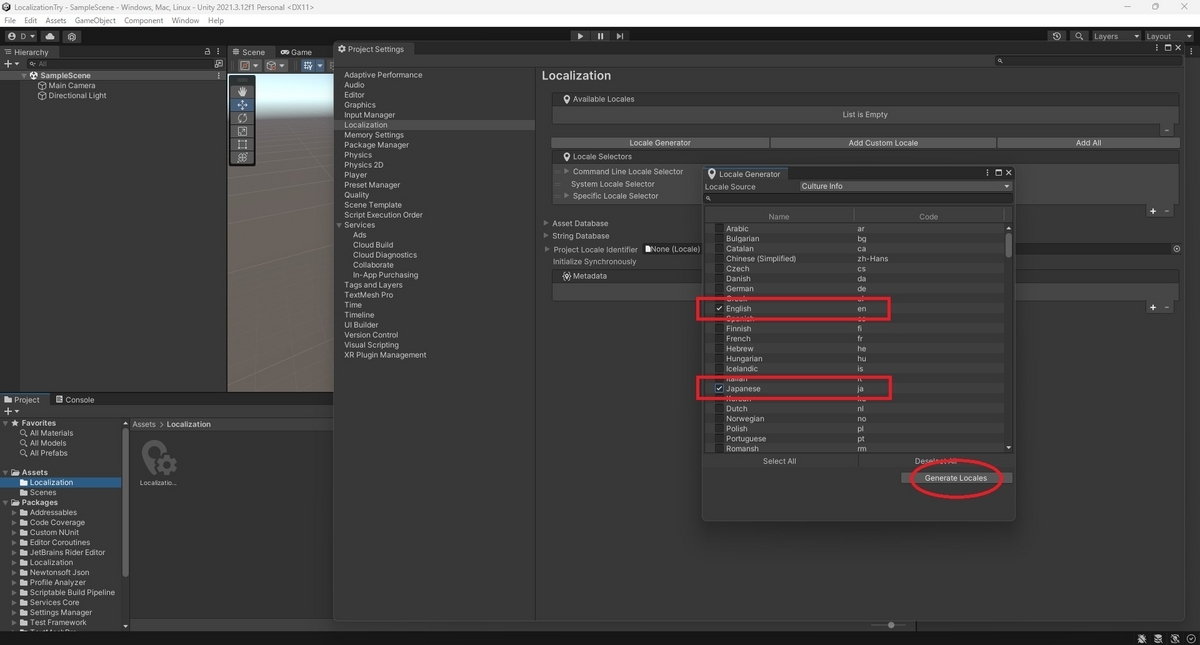Click the Localization settings asset thumbnail
Viewport: 1200px width, 645px height.
click(158, 458)
